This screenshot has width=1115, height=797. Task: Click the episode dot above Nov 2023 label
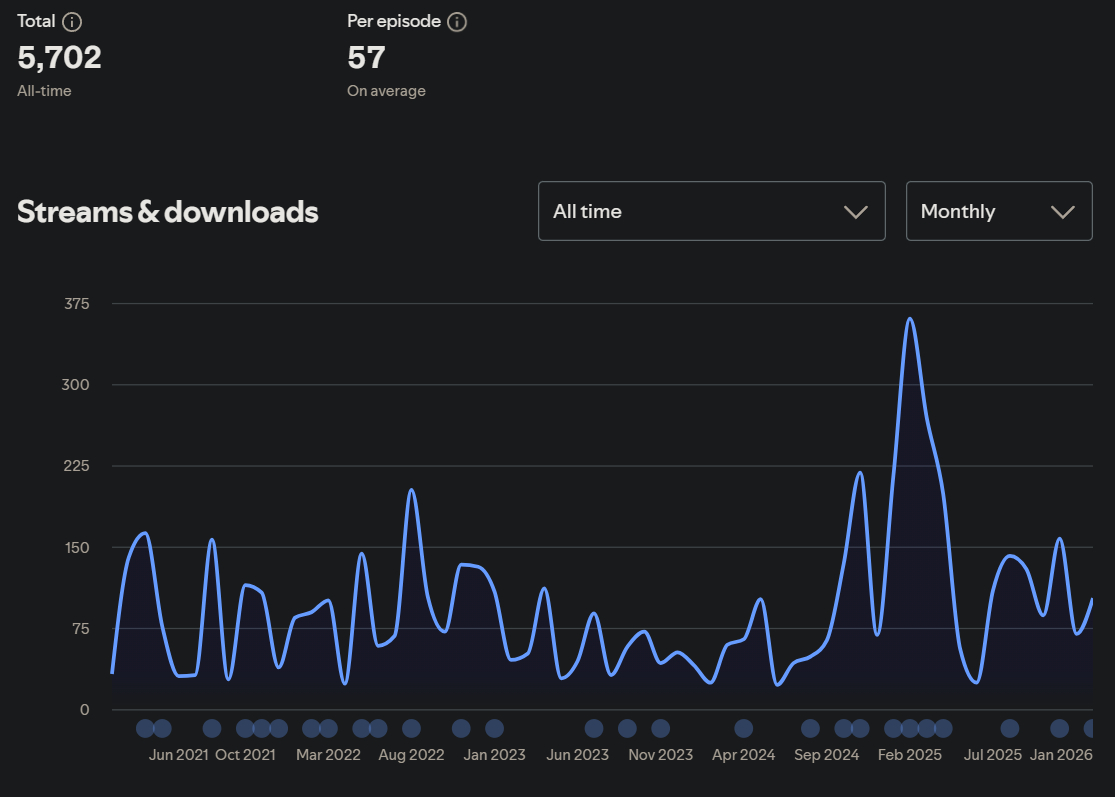(660, 728)
